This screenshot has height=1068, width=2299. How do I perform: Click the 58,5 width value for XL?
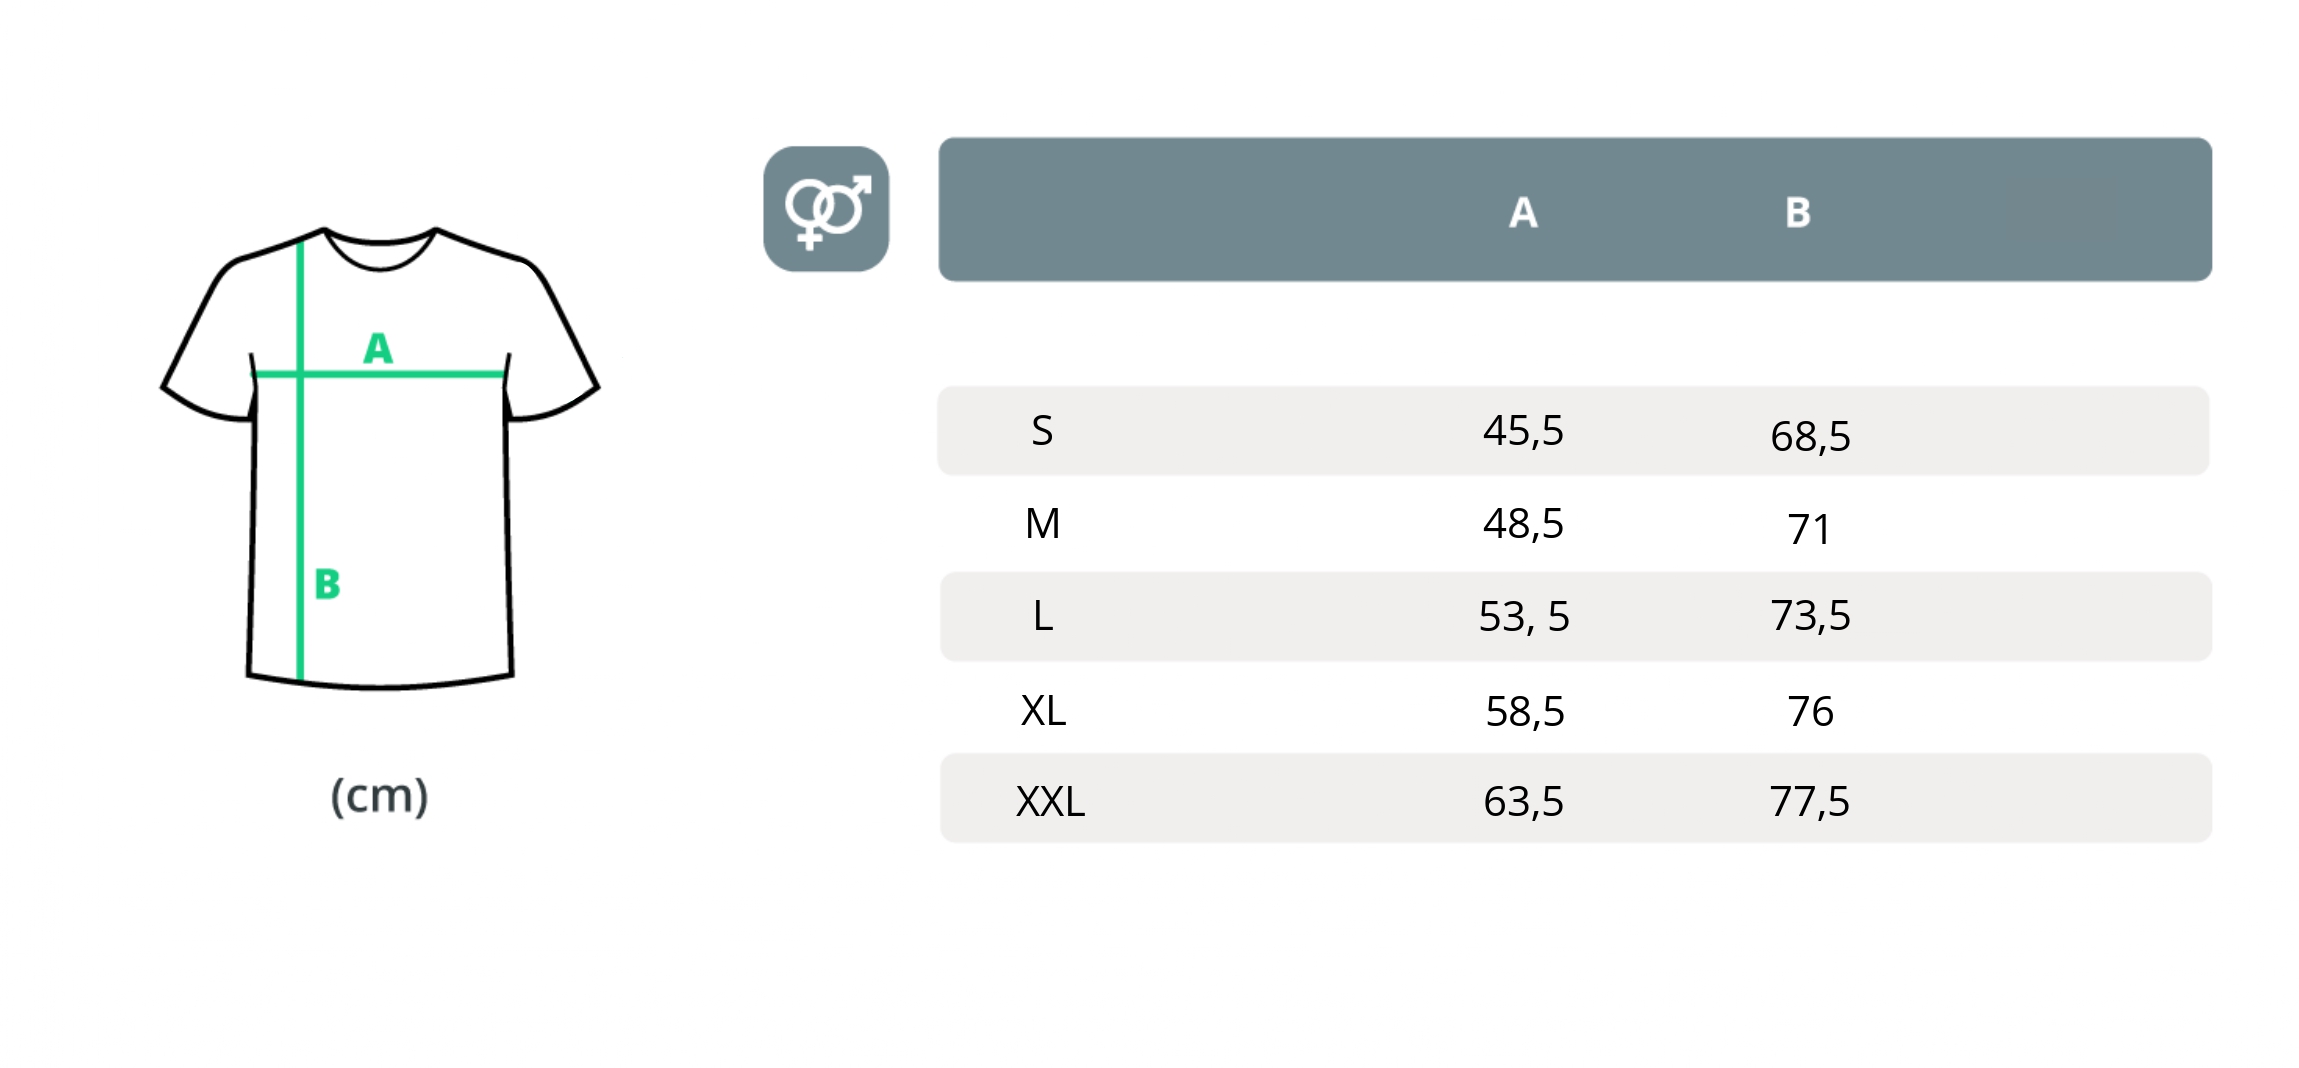point(1525,711)
